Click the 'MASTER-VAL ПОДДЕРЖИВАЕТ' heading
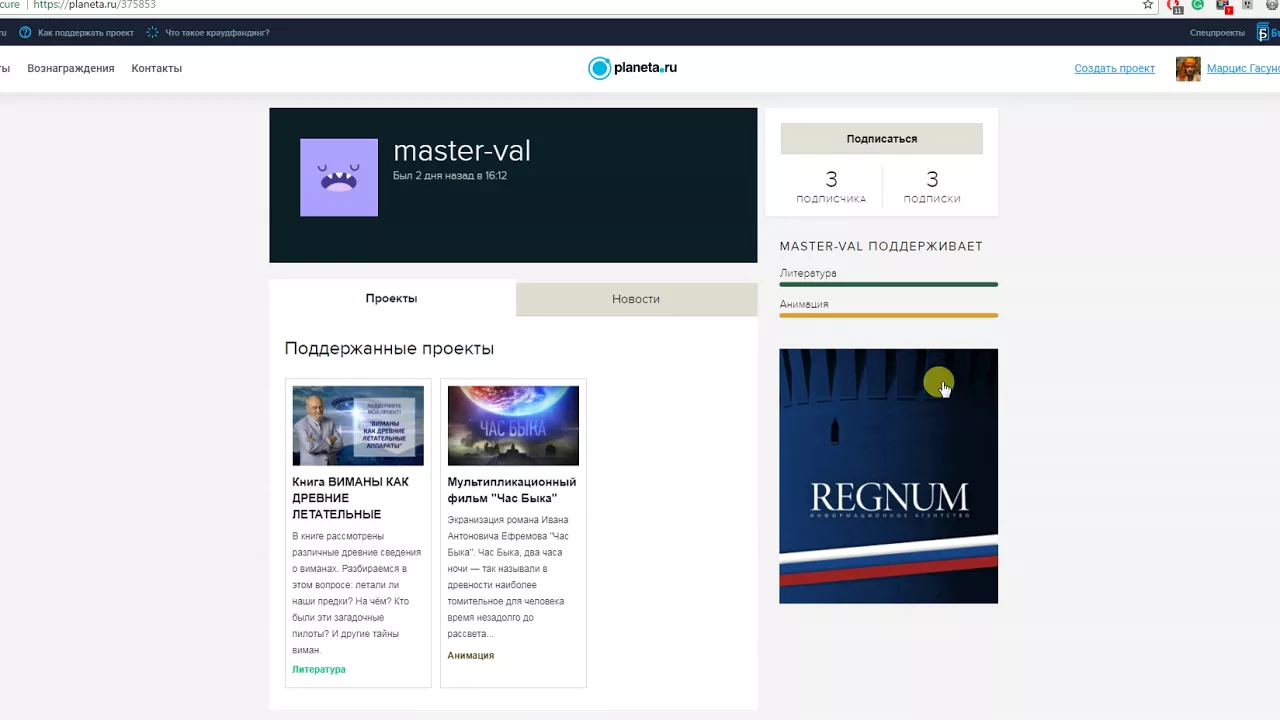 point(881,246)
